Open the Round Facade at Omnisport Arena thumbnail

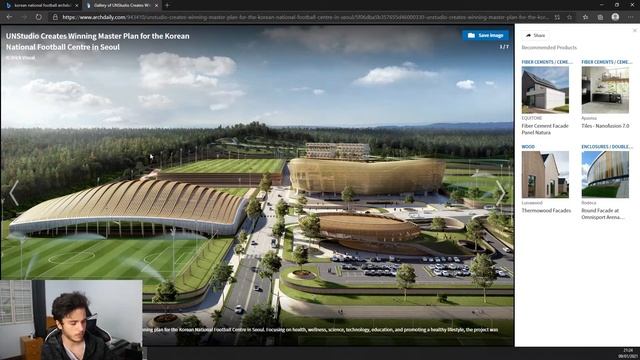[x=605, y=175]
